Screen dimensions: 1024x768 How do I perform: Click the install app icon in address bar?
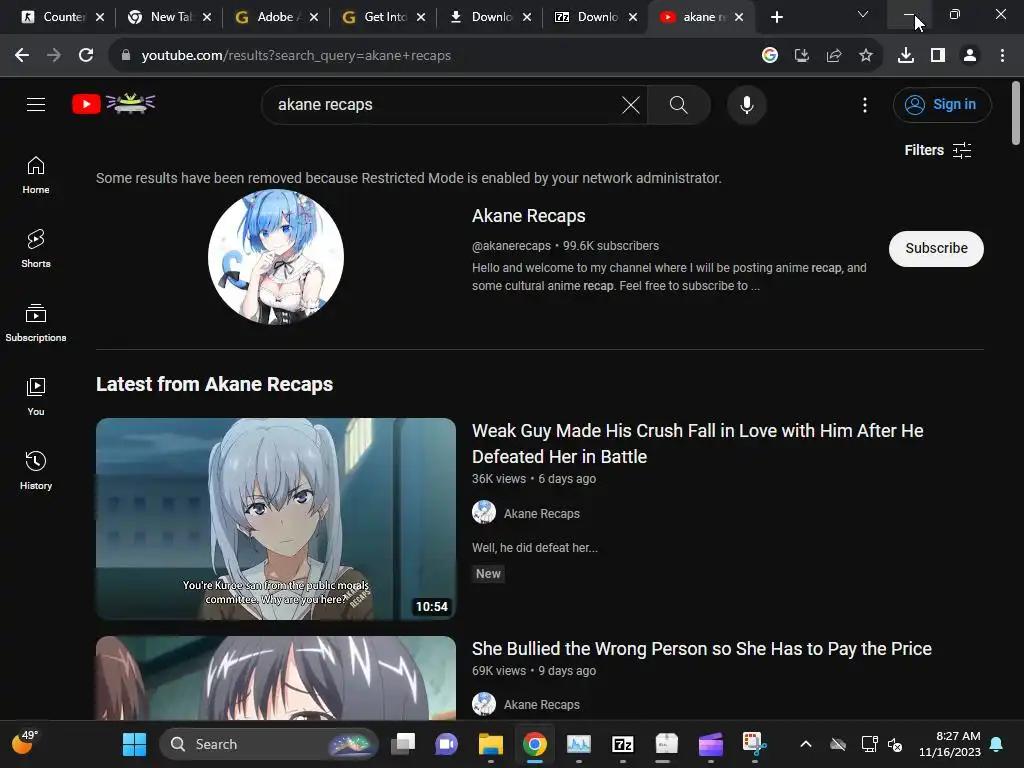pos(802,56)
